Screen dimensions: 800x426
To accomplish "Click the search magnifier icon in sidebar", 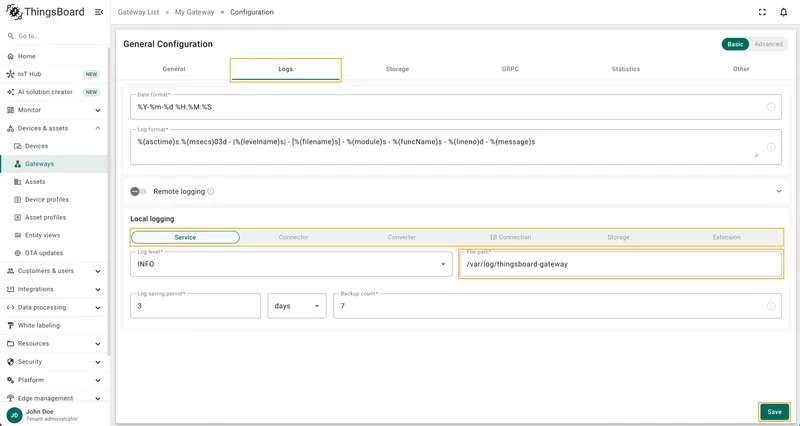I will [11, 36].
